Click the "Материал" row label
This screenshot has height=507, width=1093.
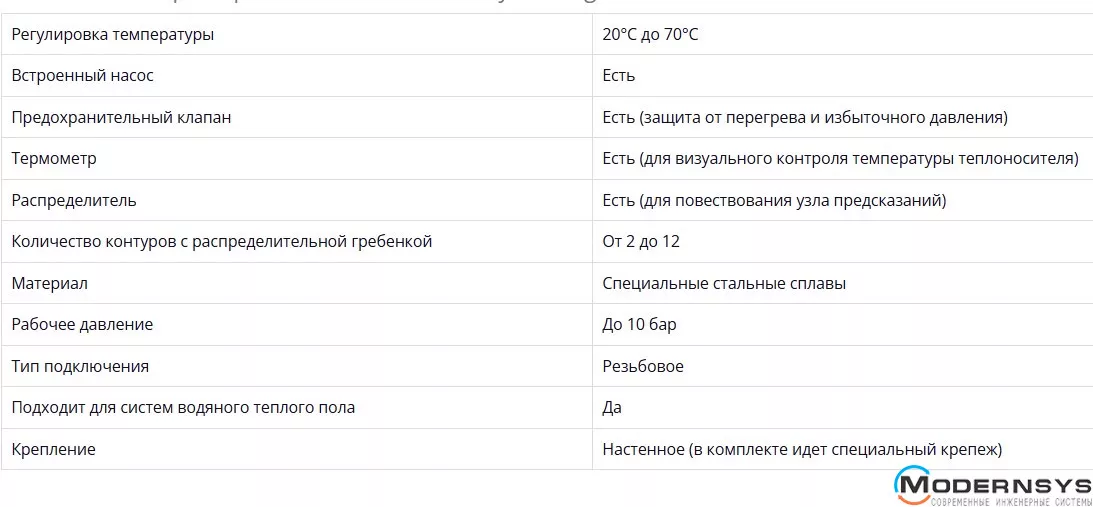(49, 283)
